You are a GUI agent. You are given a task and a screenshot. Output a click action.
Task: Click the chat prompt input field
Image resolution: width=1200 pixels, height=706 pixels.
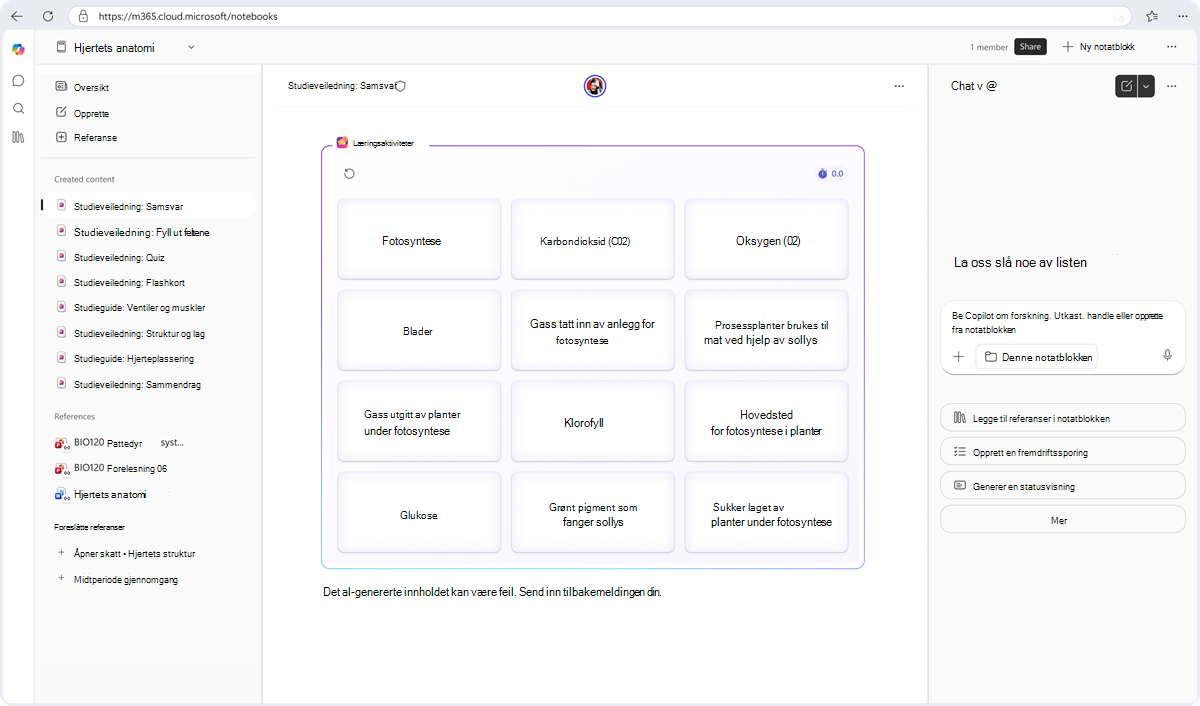click(1062, 321)
